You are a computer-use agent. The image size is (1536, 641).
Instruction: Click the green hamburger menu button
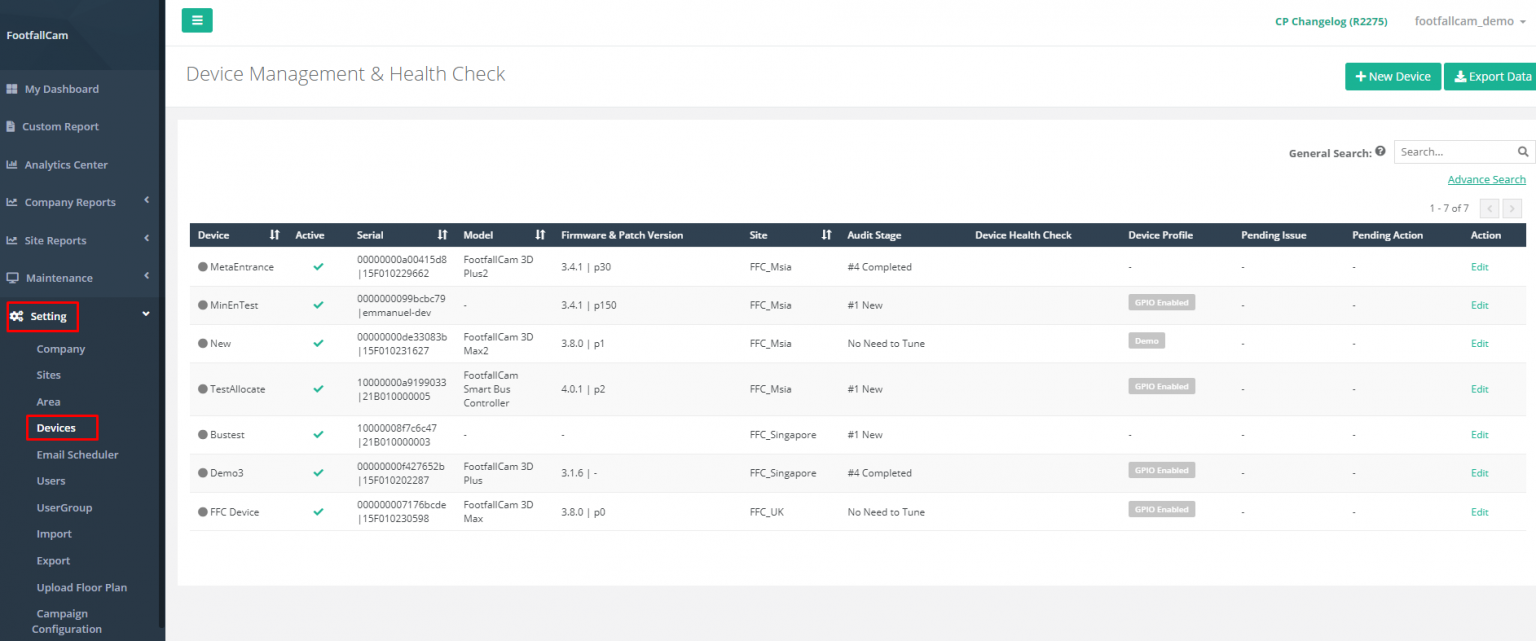[x=197, y=20]
